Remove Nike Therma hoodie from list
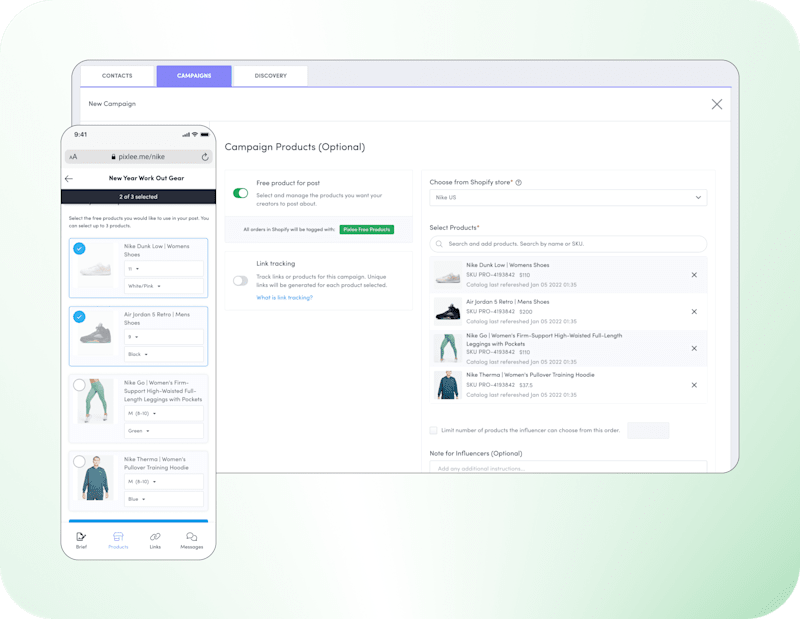Screen dimensions: 800x619 (x=694, y=385)
